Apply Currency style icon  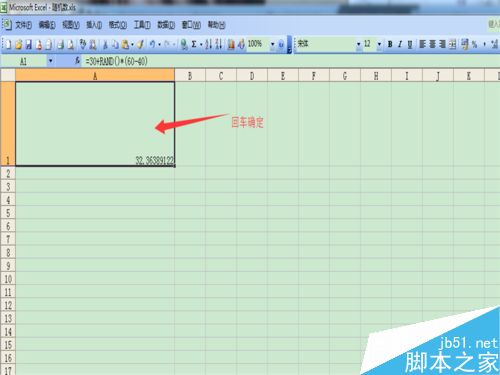tap(465, 44)
